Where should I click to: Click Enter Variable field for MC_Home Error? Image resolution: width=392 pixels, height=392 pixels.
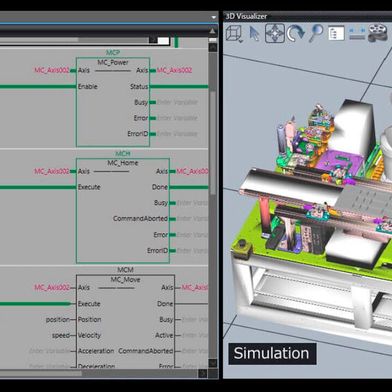click(x=192, y=235)
